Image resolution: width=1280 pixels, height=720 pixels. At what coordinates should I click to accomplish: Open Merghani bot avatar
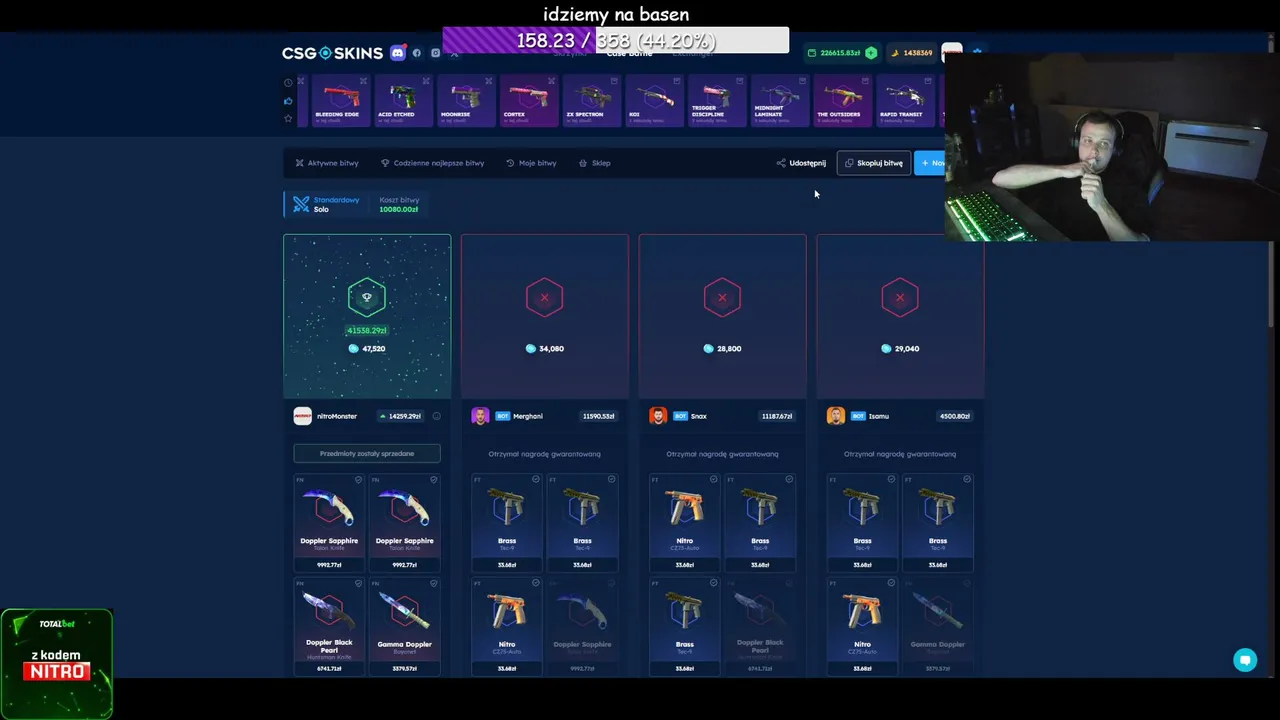[x=480, y=416]
